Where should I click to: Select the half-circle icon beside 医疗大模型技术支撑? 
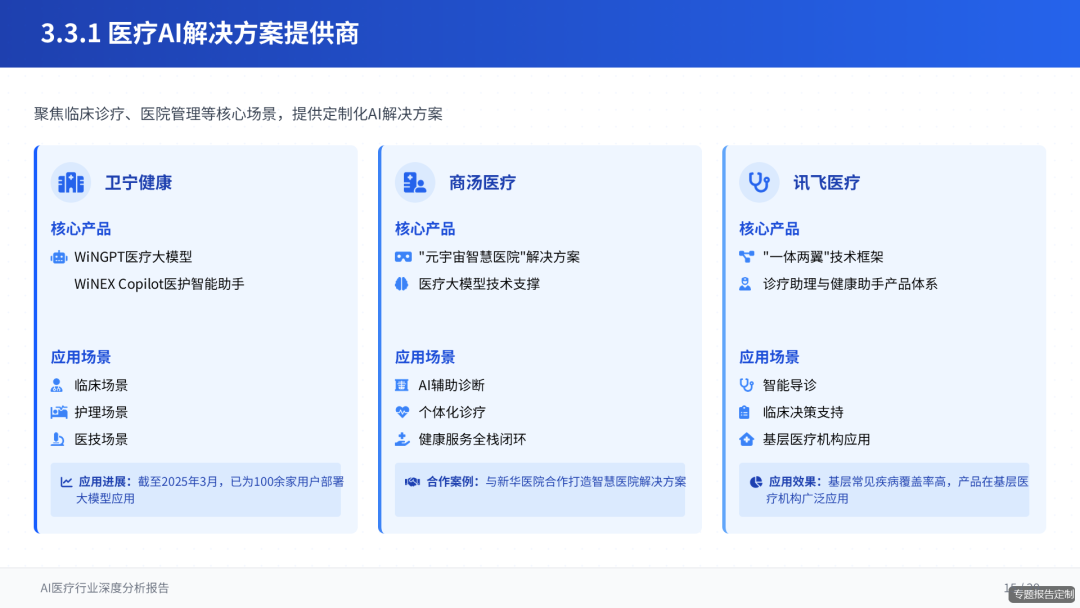point(402,283)
